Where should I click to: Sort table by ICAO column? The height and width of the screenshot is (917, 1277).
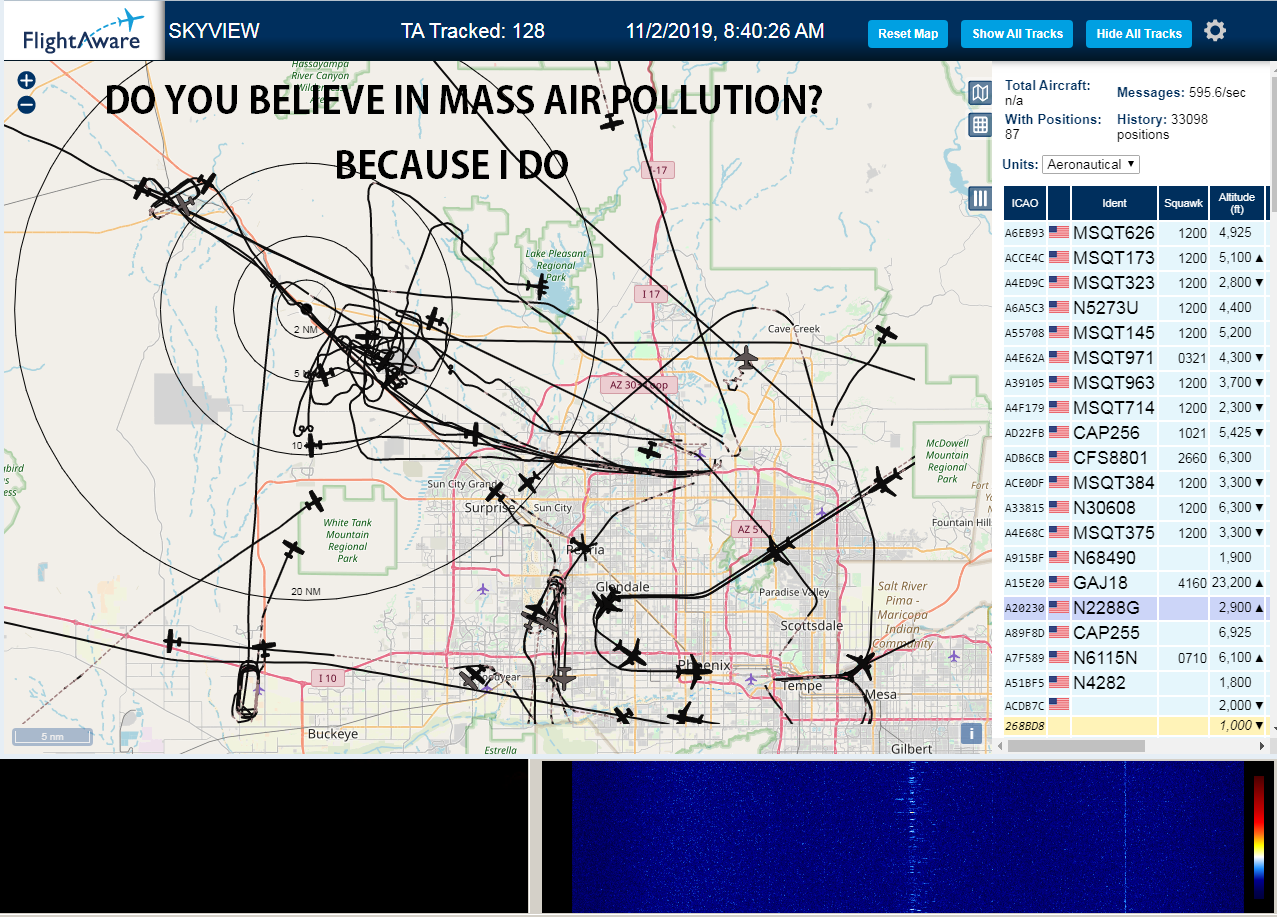click(1024, 203)
